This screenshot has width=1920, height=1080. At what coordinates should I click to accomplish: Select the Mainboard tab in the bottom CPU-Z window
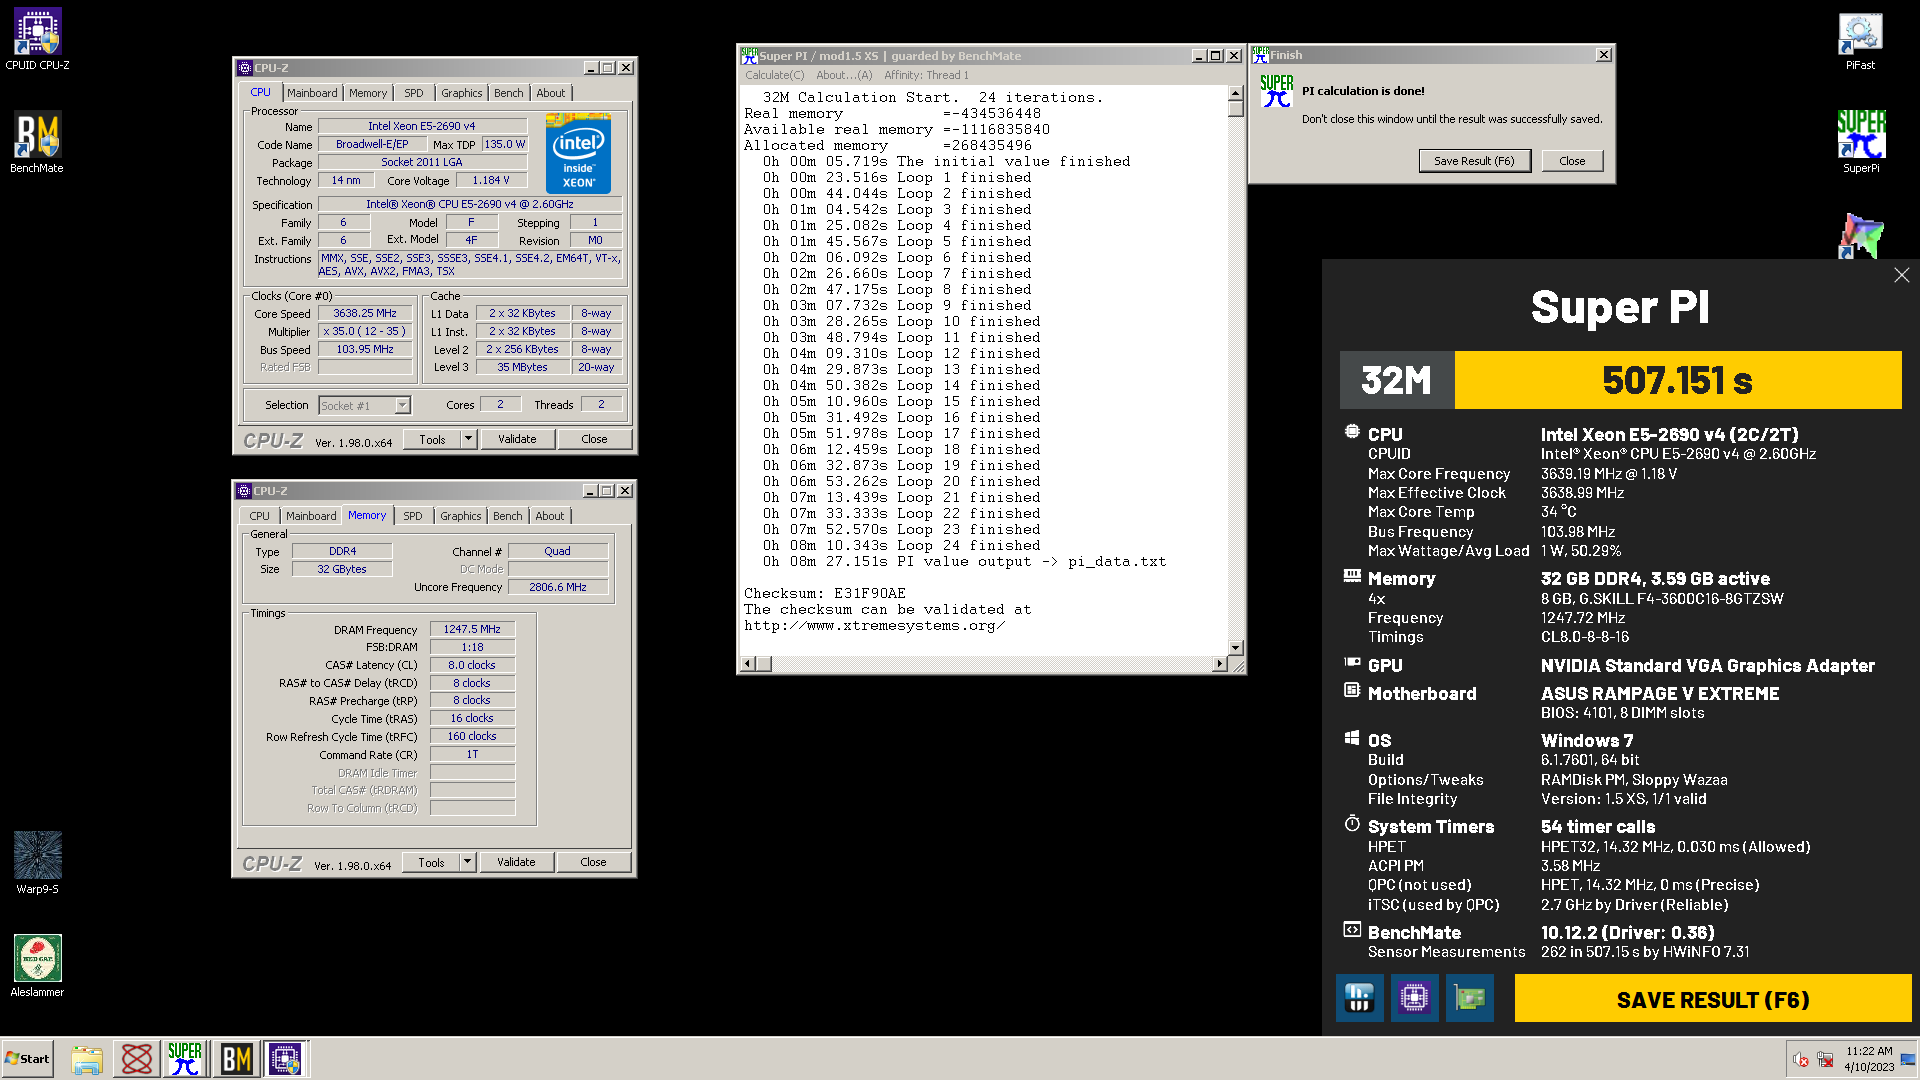311,516
